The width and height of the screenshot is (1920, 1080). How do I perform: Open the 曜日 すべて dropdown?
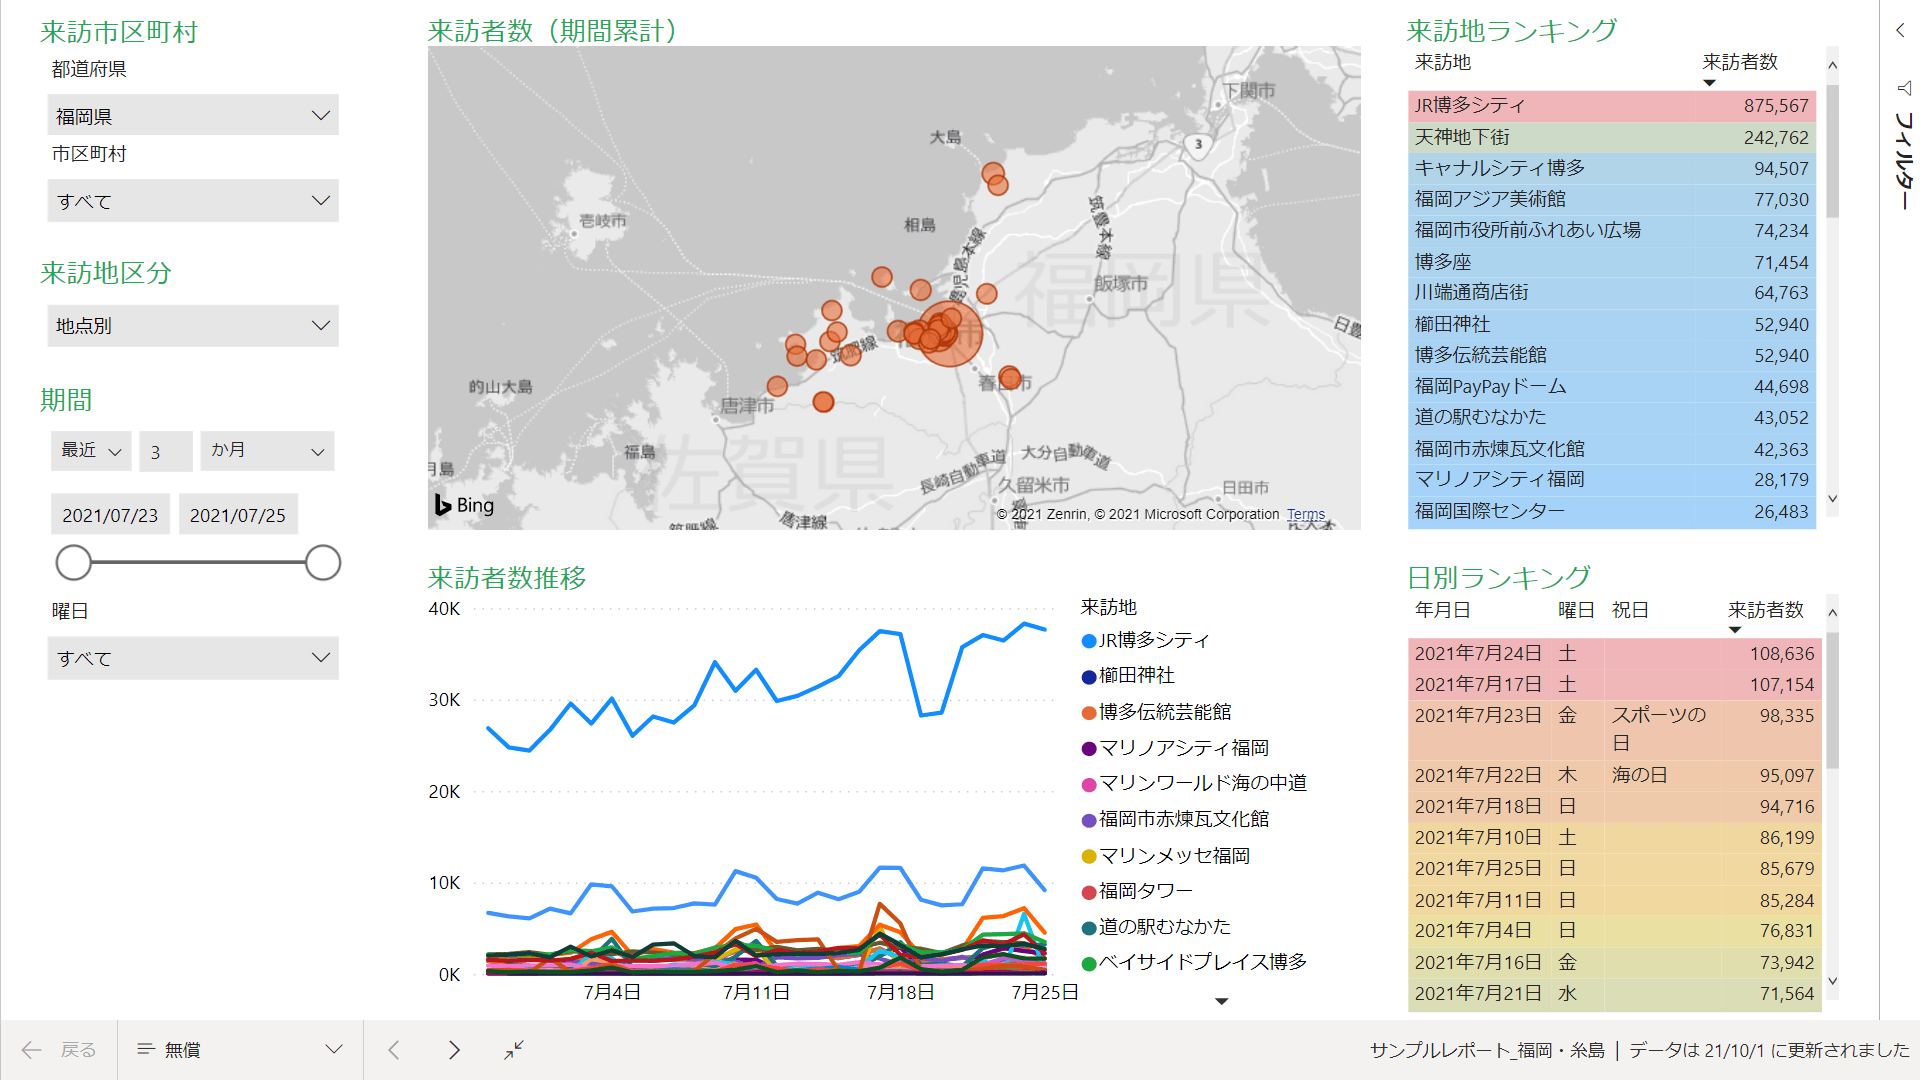[193, 658]
